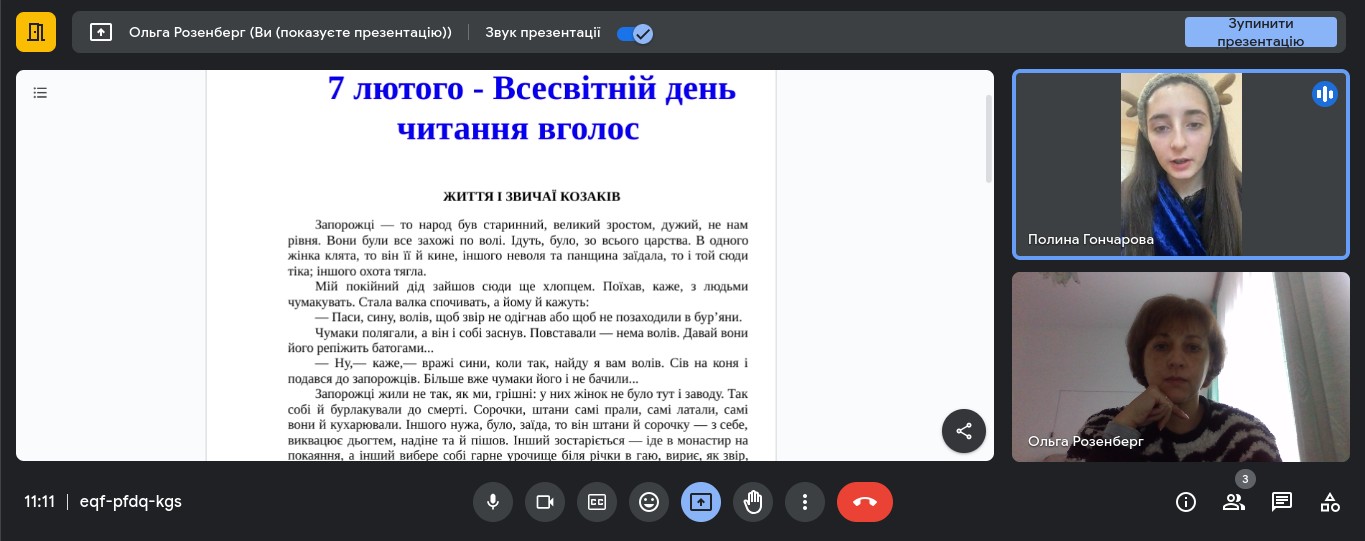Show the participants list

pos(1234,502)
